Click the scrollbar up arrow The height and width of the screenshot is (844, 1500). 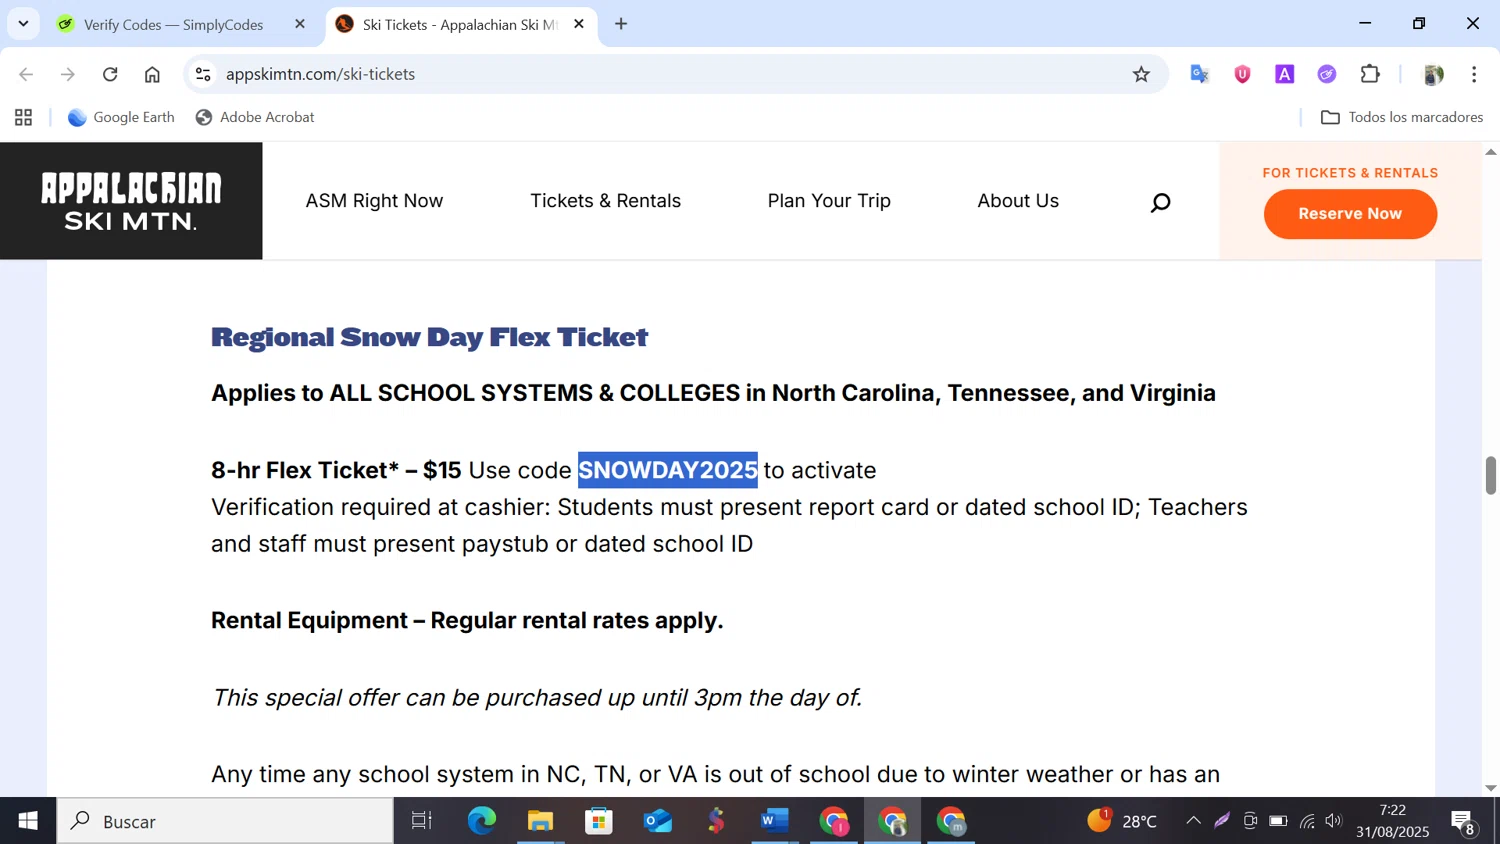pos(1490,152)
